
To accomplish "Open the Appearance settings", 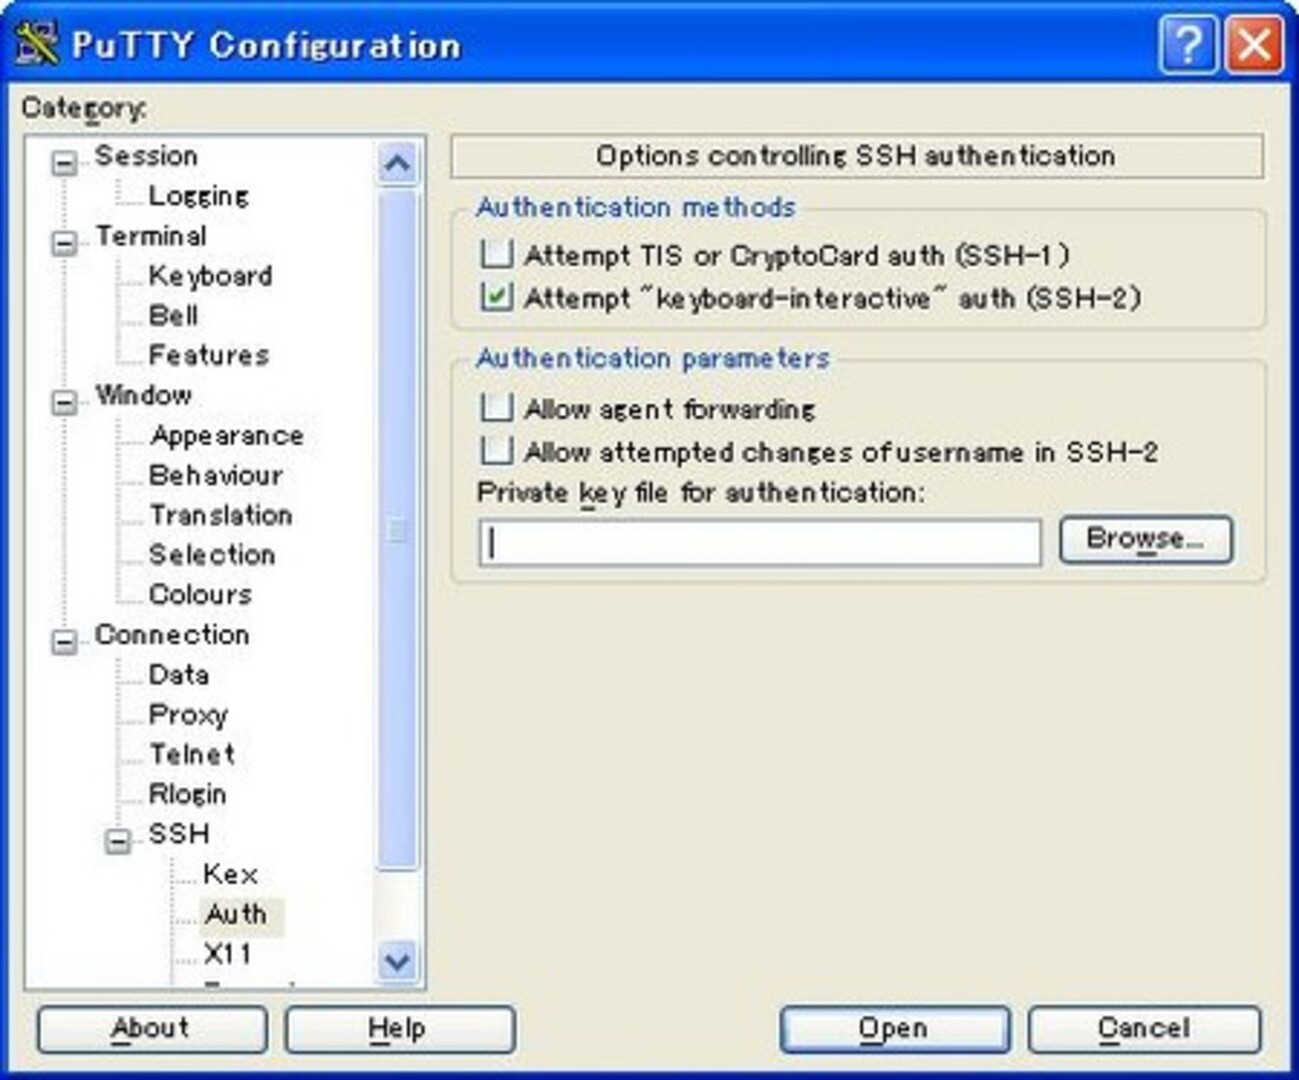I will tap(226, 436).
